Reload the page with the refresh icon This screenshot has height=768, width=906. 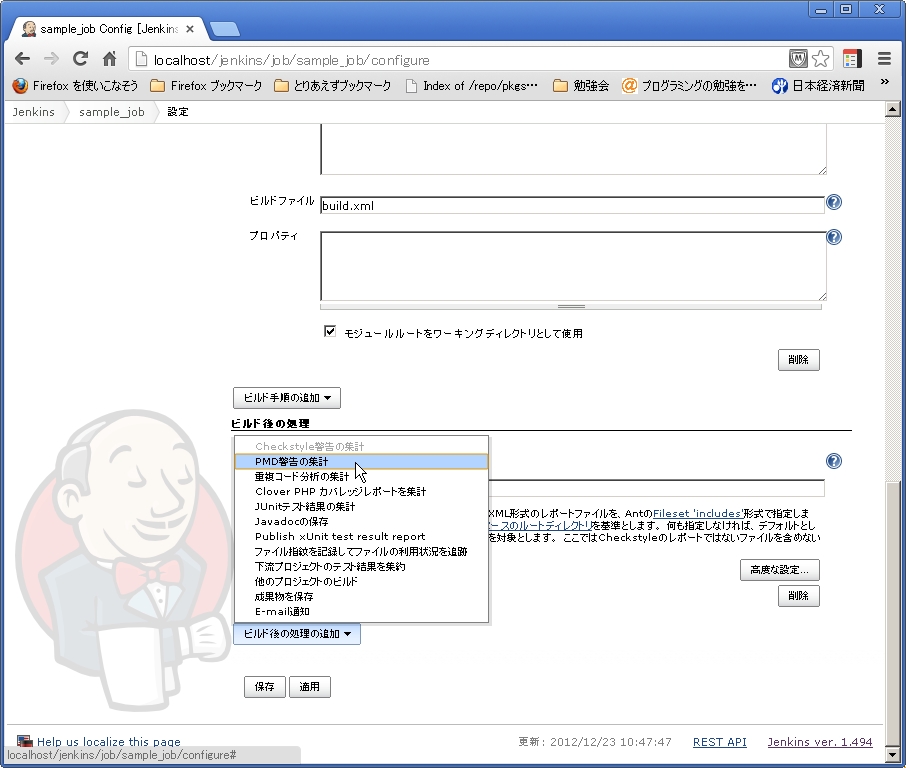coord(80,59)
